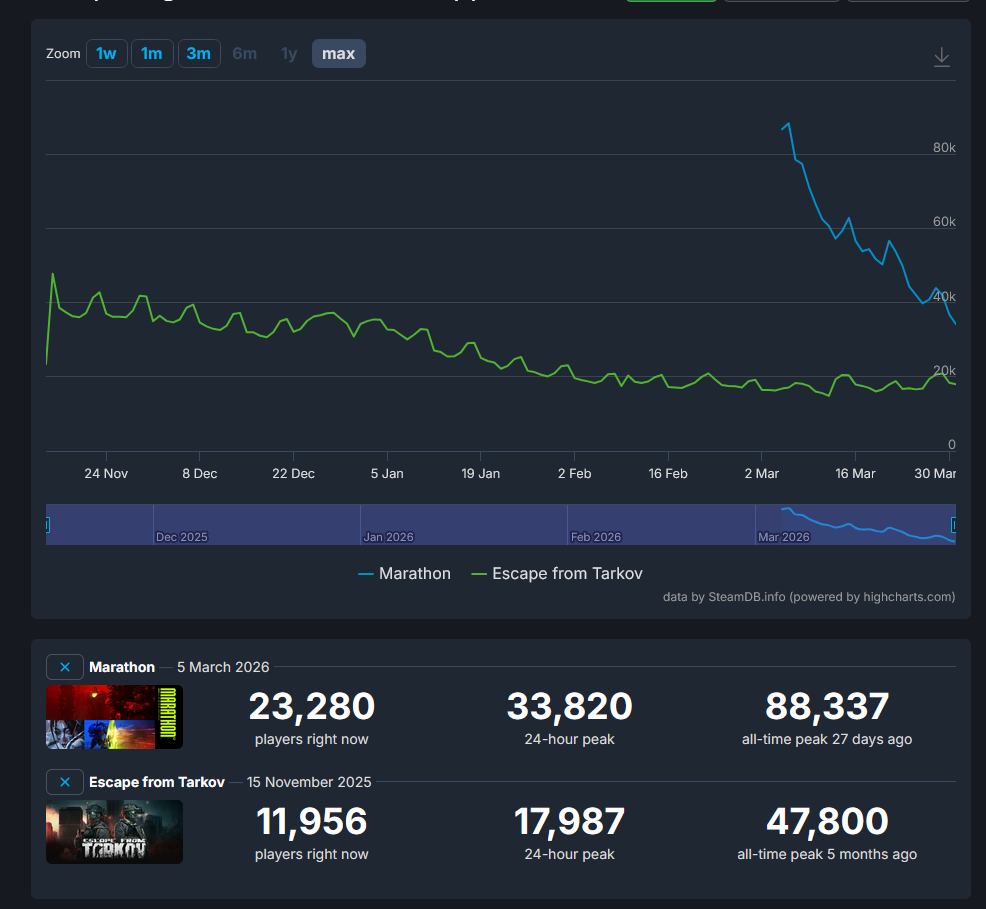Click the Marathon peak point on chart
This screenshot has width=986, height=909.
(x=789, y=124)
